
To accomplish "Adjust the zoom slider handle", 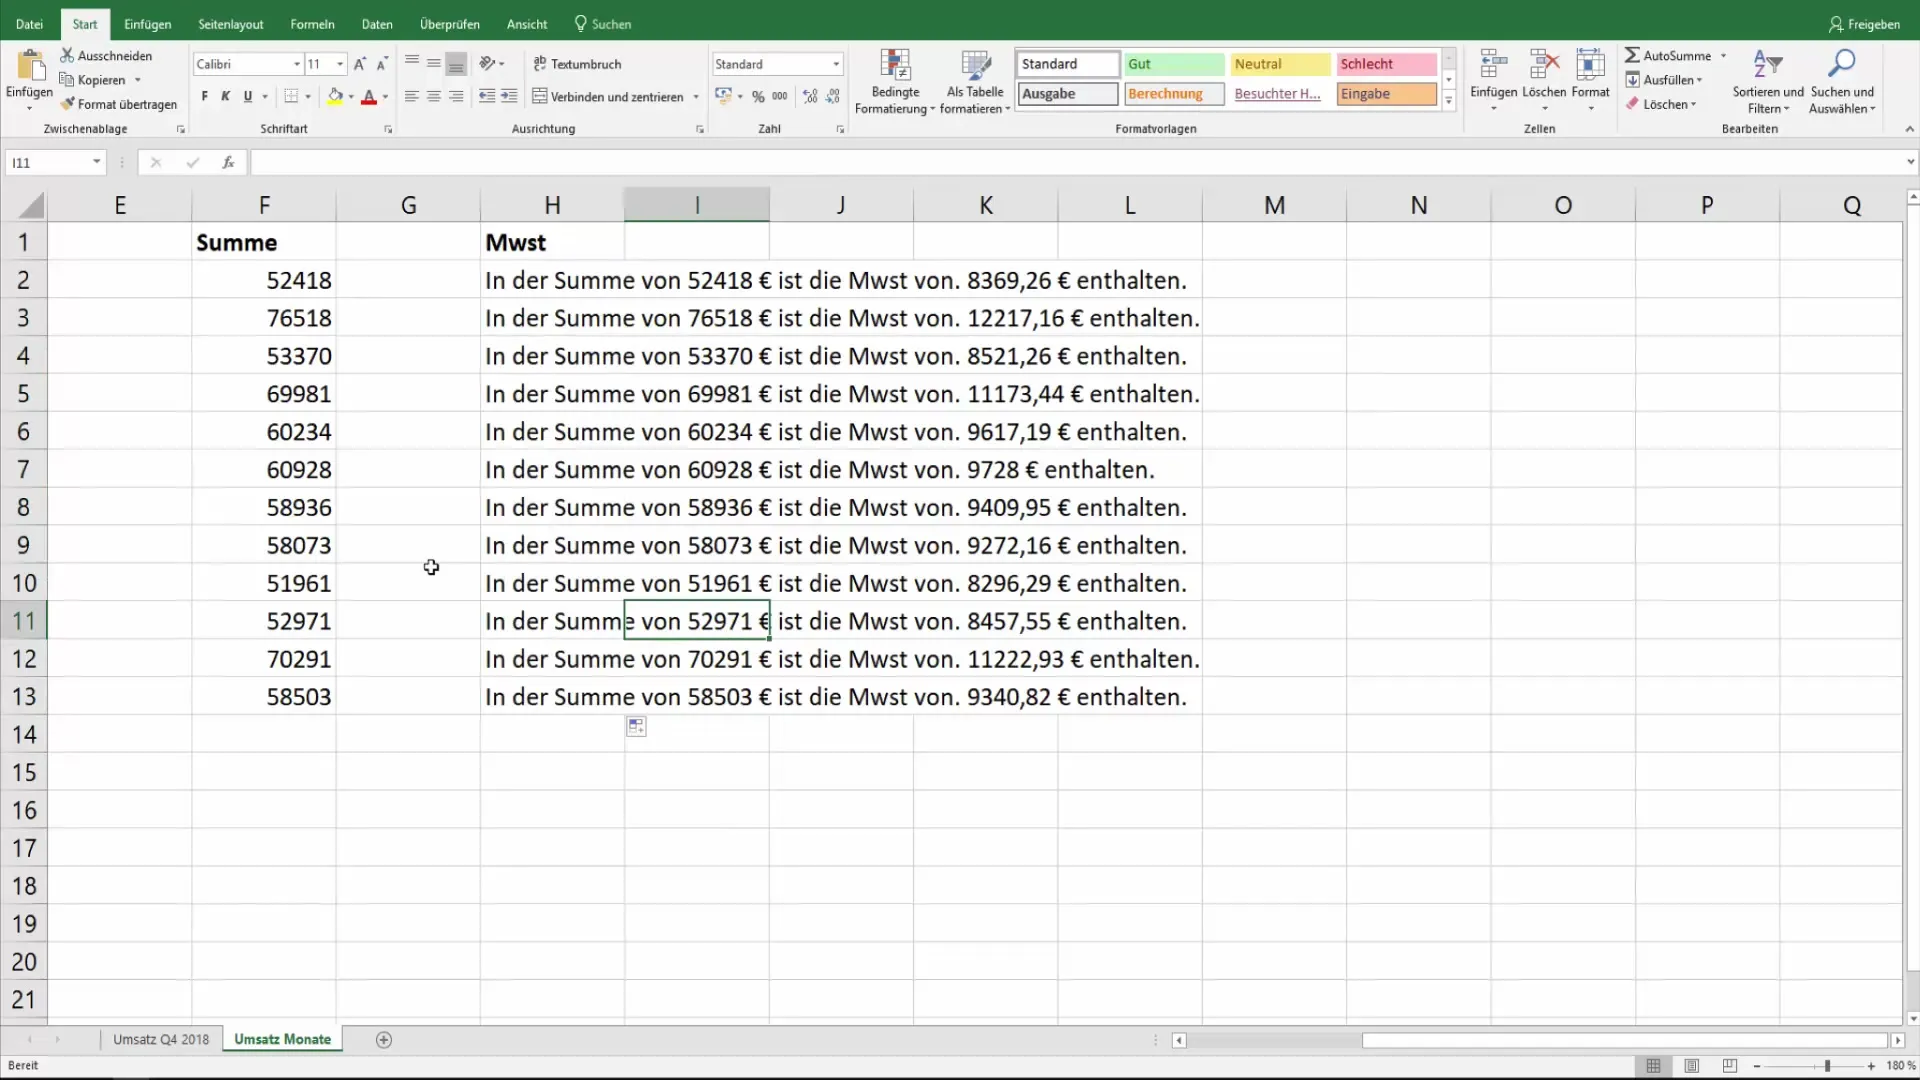I will 1826,1066.
